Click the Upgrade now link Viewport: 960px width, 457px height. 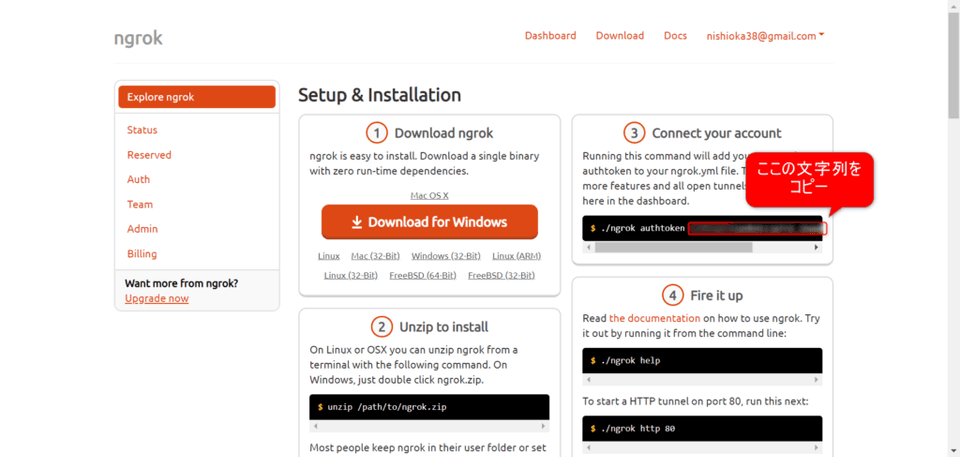[157, 299]
